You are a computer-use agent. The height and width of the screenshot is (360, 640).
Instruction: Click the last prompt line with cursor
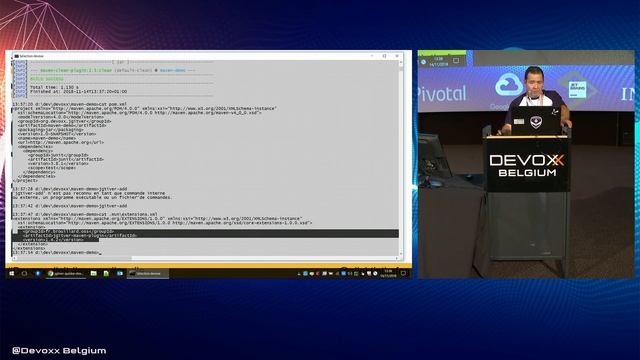pyautogui.click(x=57, y=253)
